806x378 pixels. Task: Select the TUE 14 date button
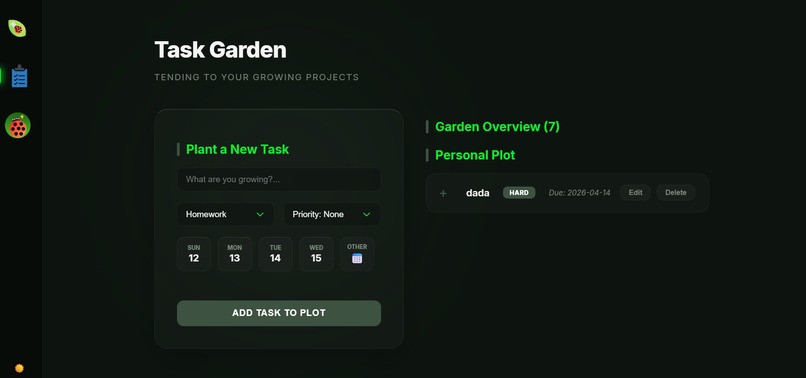click(276, 254)
